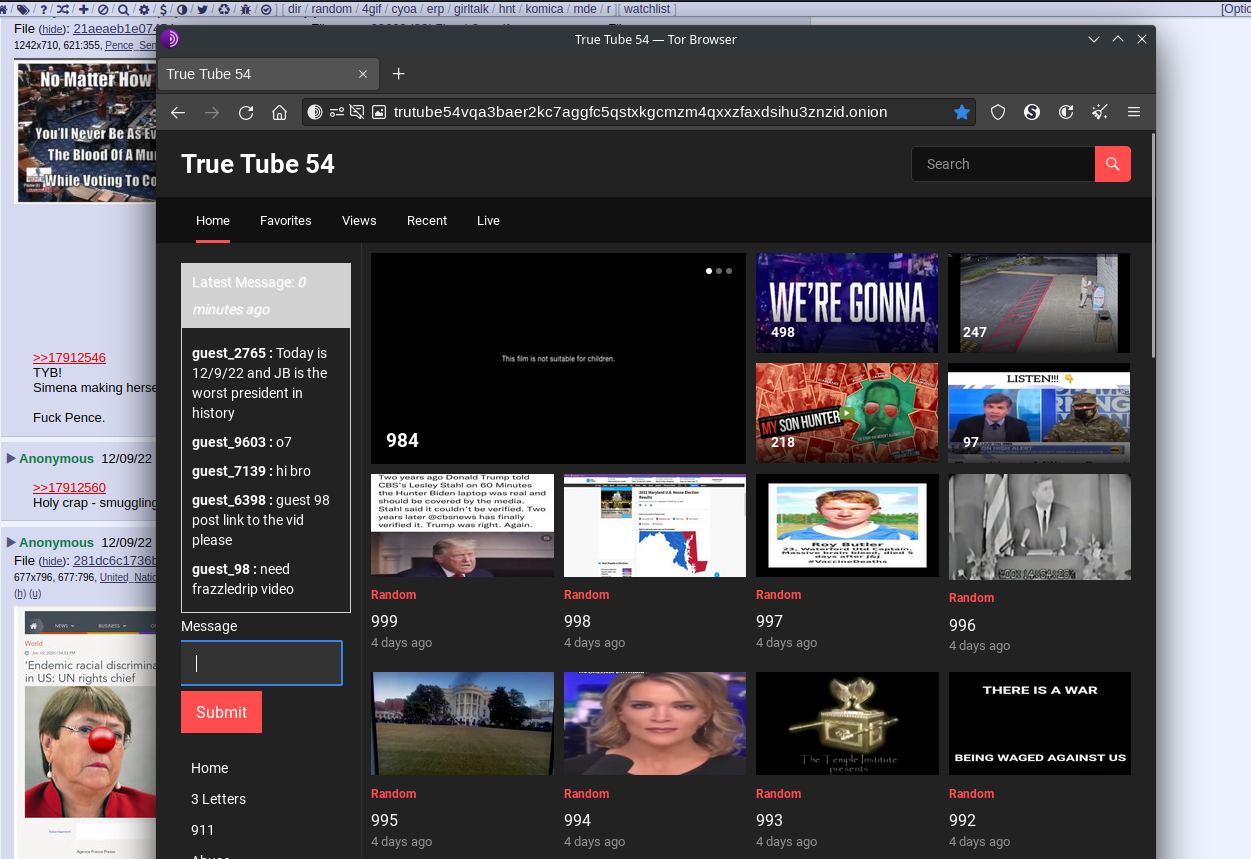Image resolution: width=1251 pixels, height=859 pixels.
Task: Click the page scrollbar in Tor Browser
Action: click(x=1153, y=245)
